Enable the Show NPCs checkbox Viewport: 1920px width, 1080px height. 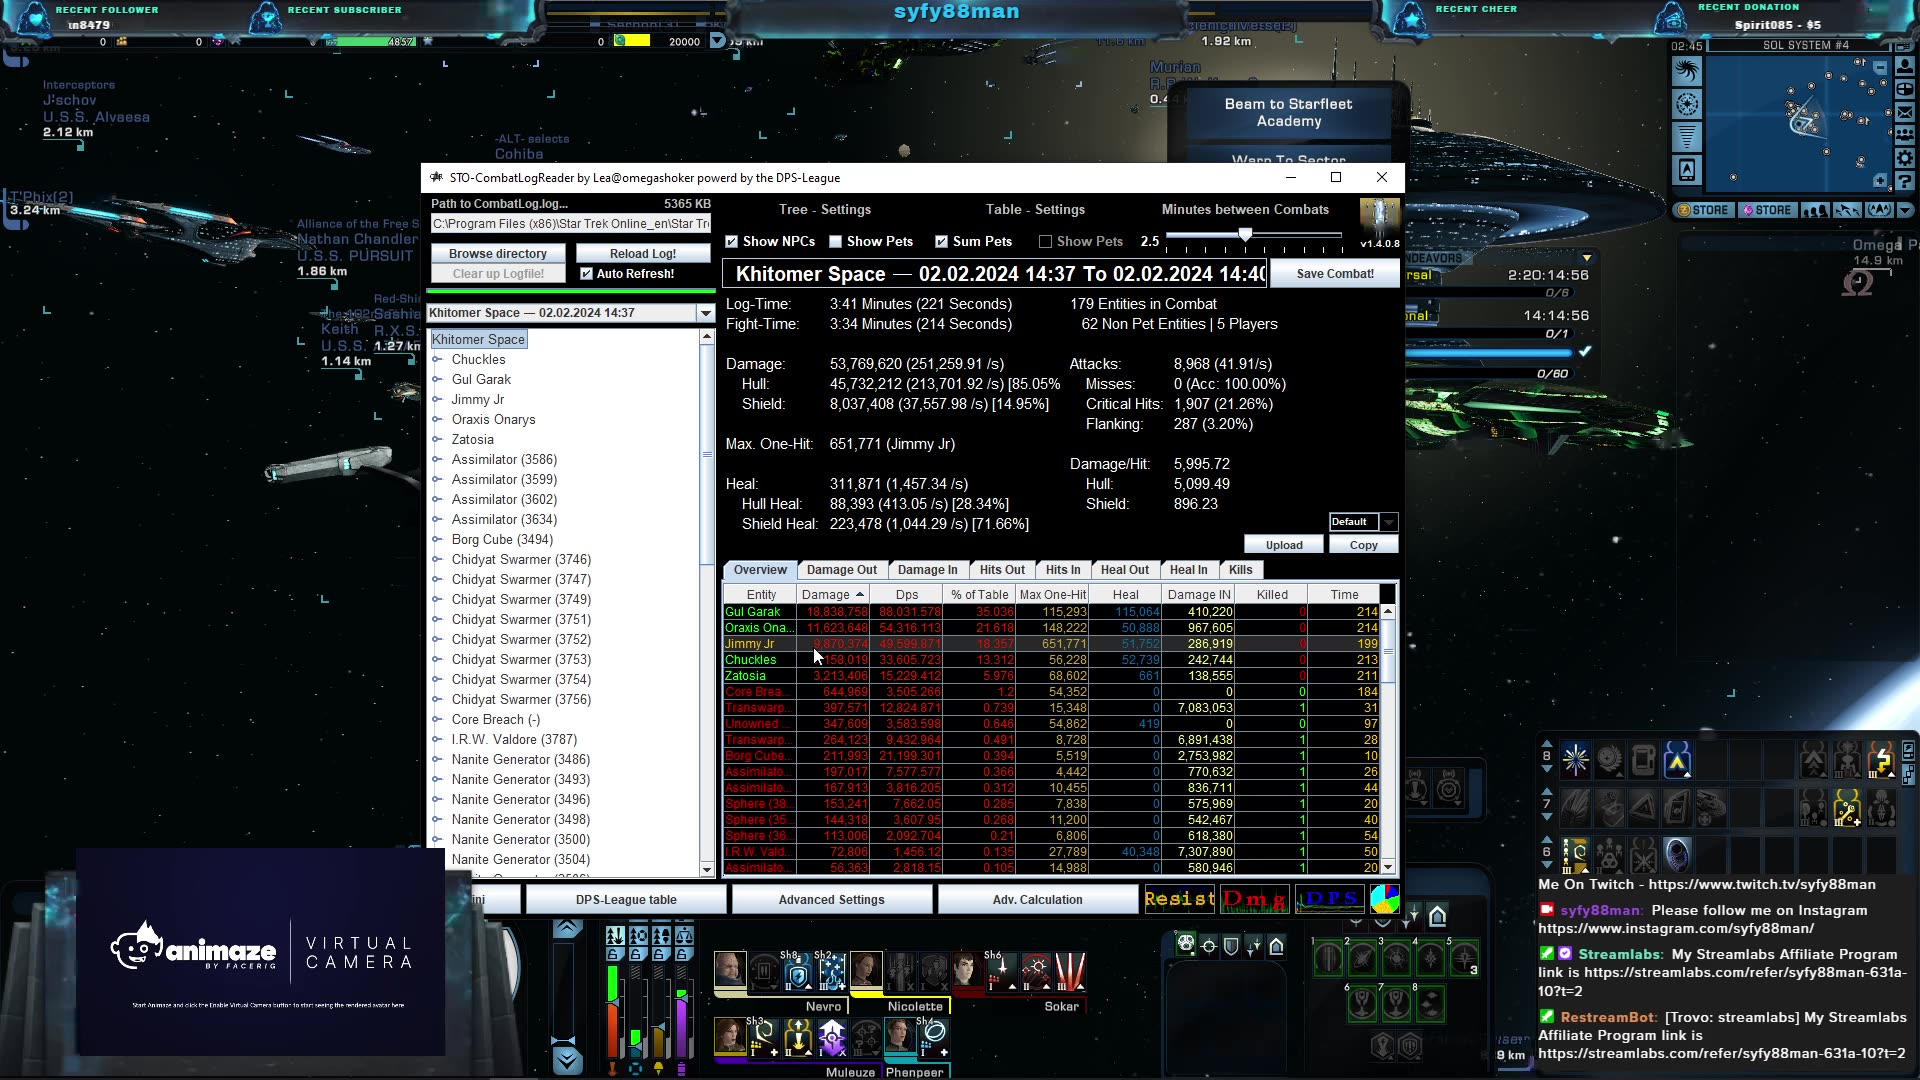click(x=733, y=241)
